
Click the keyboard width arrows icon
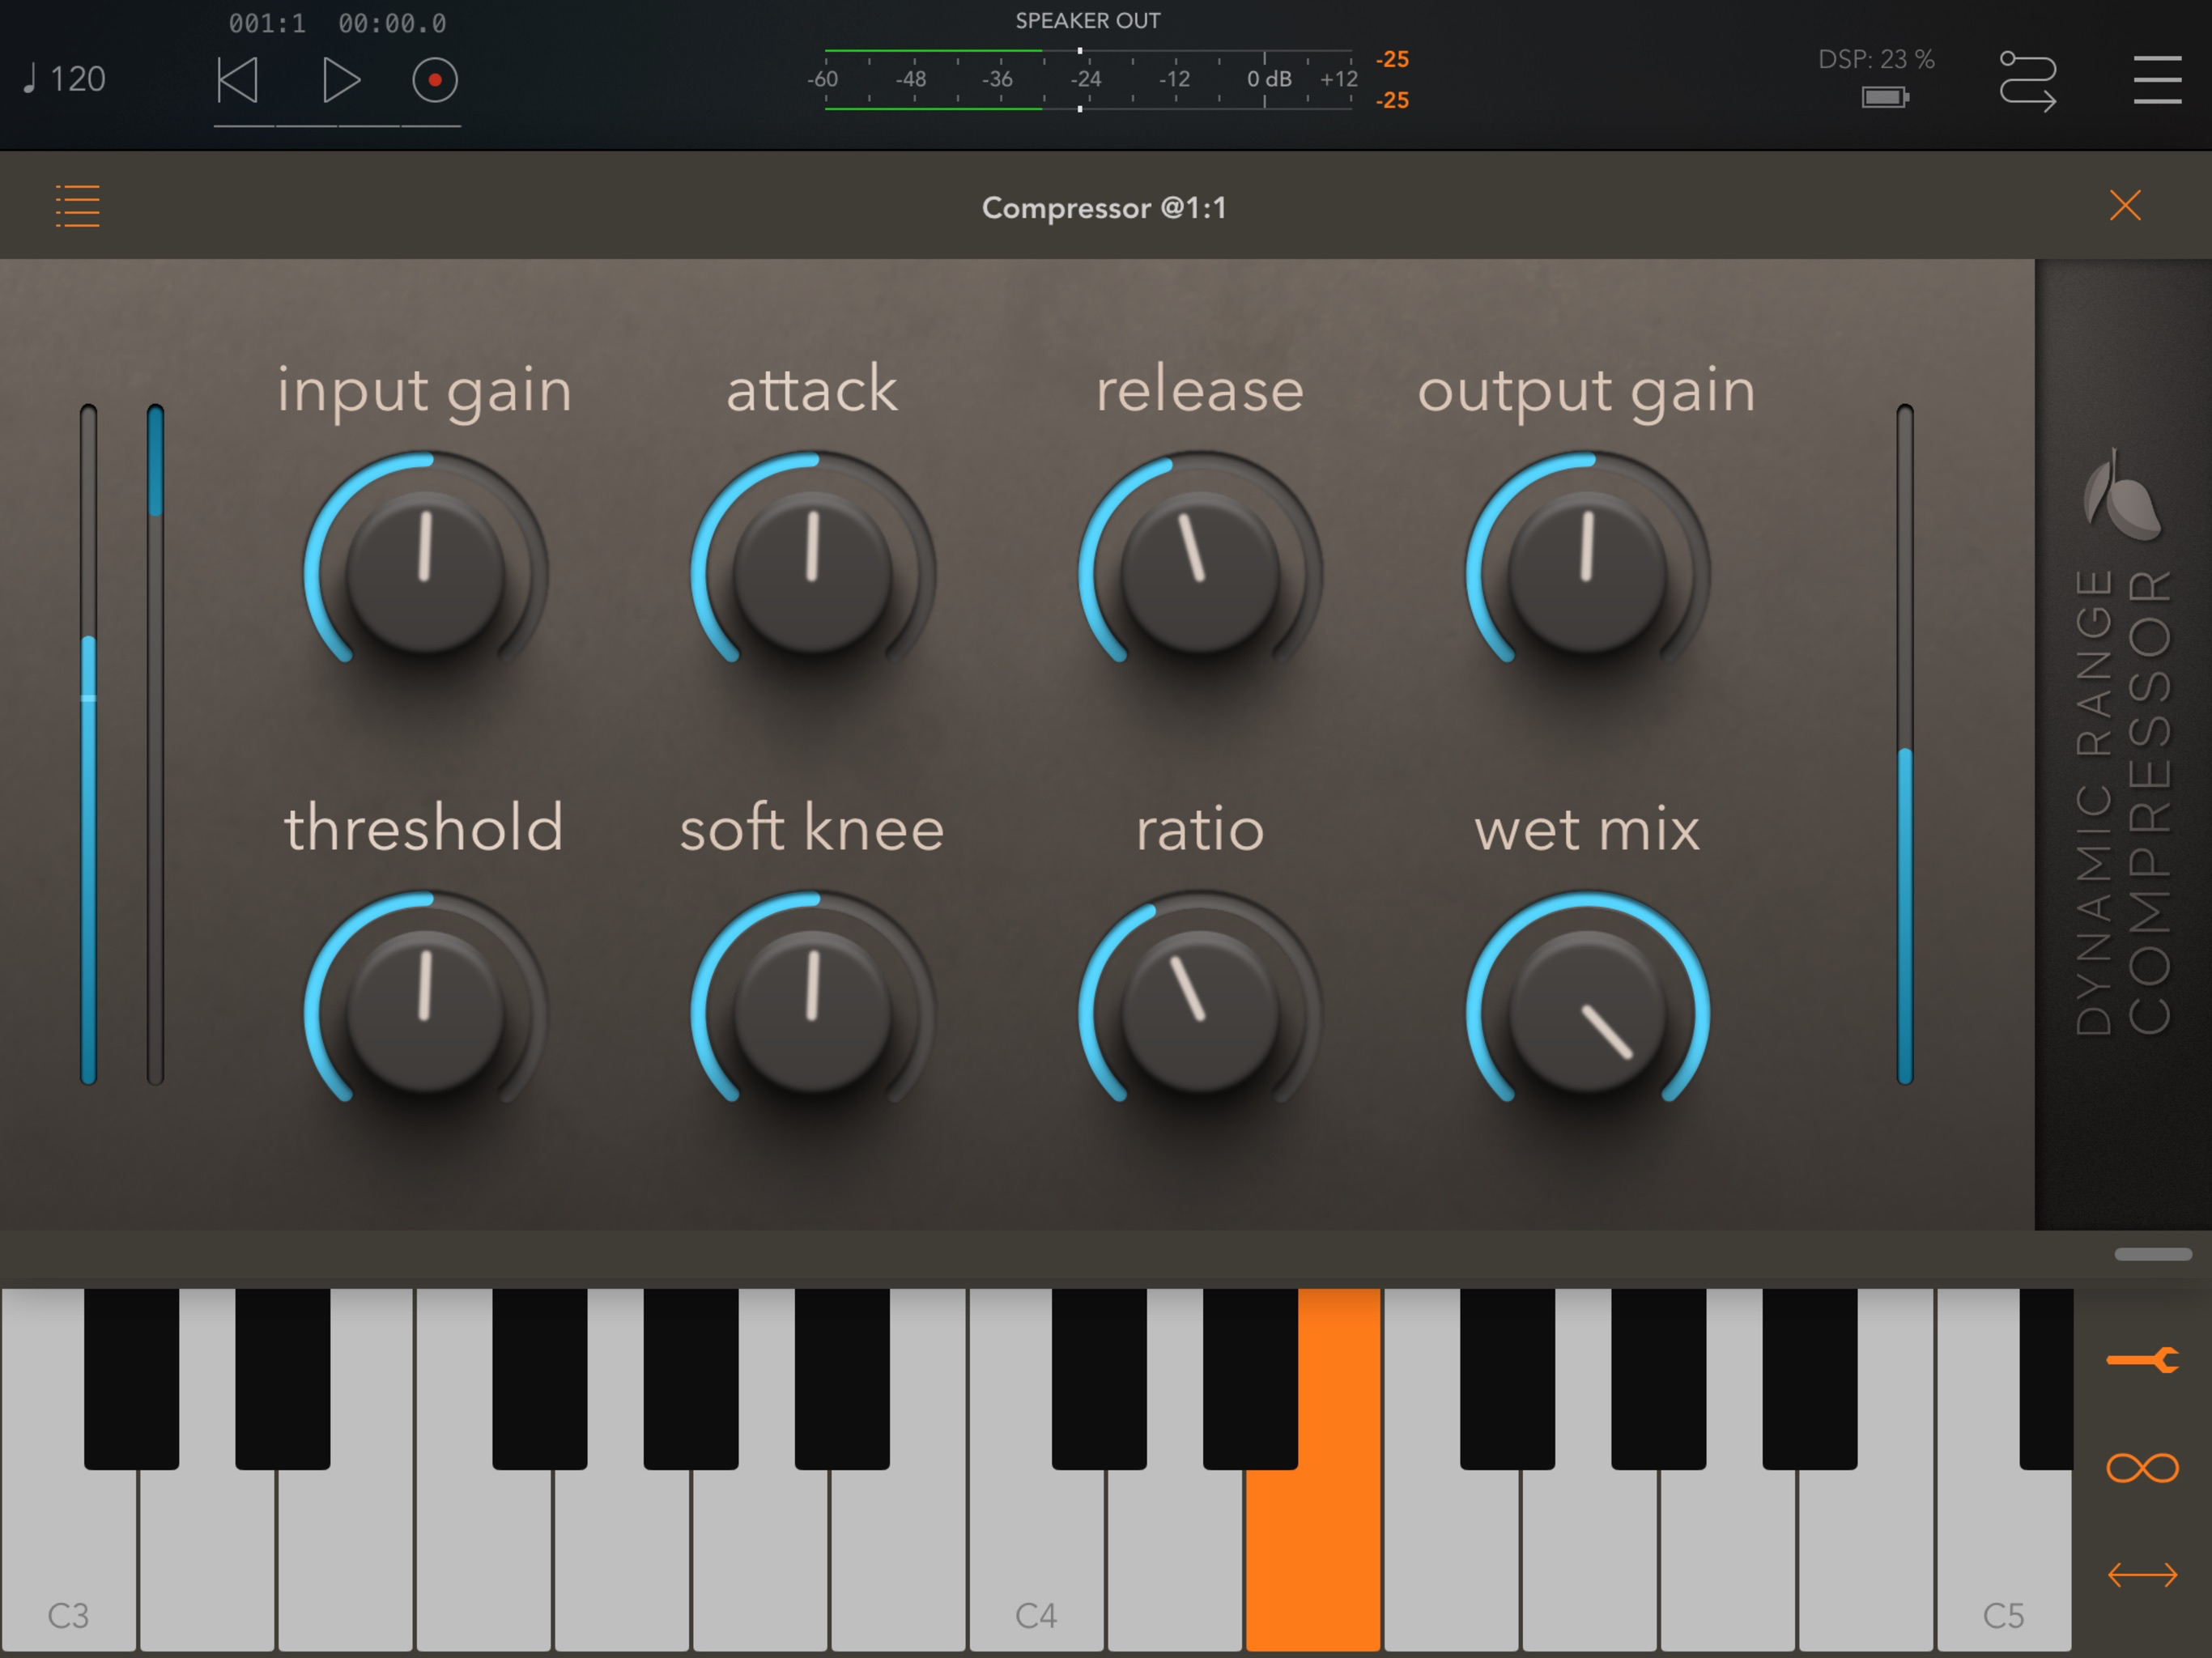[2142, 1575]
